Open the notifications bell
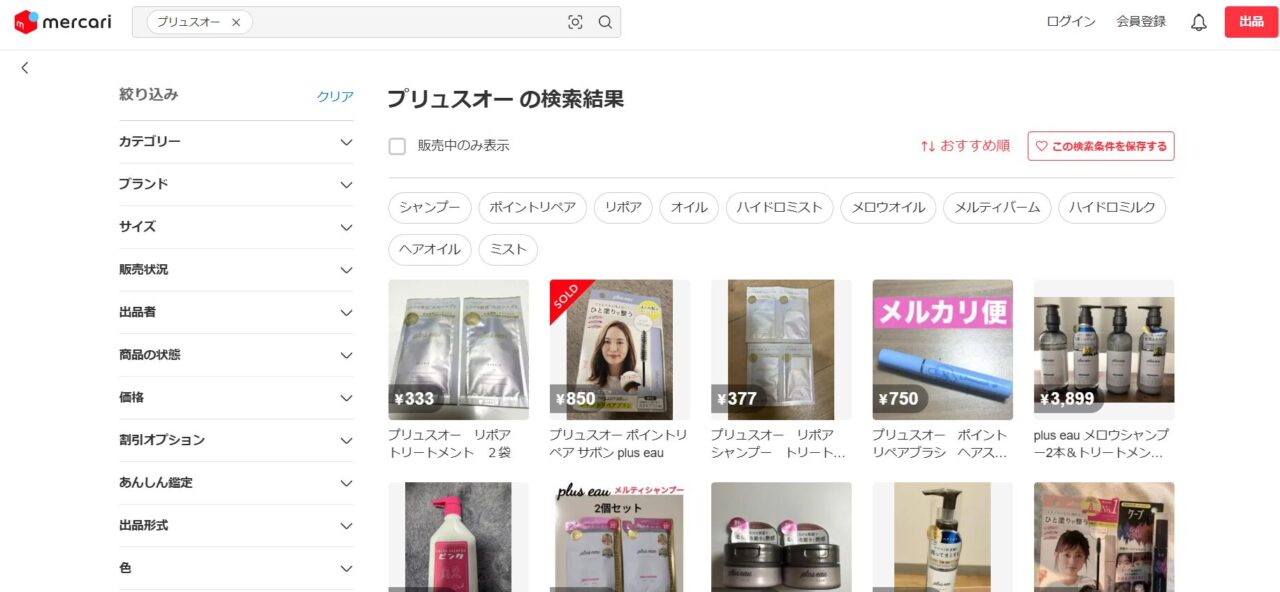The width and height of the screenshot is (1280, 592). [1199, 22]
